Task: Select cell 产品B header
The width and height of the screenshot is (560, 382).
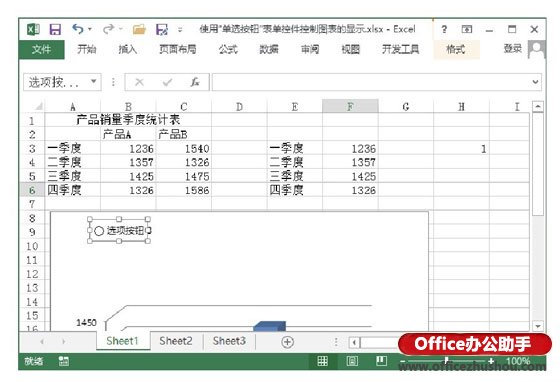Action: click(x=184, y=134)
